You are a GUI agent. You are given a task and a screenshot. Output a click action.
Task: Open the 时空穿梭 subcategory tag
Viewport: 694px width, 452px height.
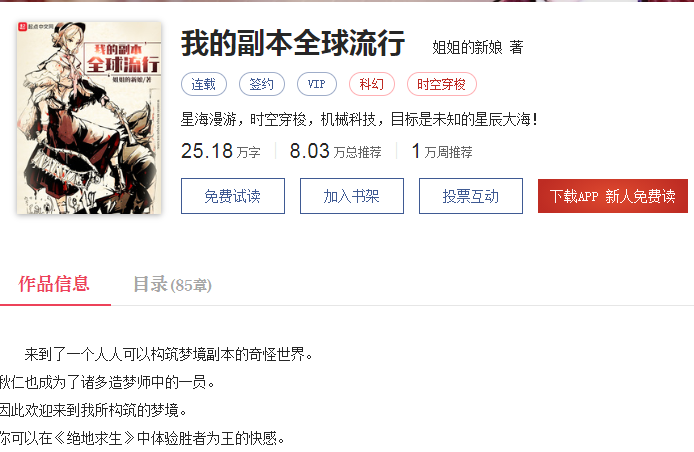pos(442,84)
